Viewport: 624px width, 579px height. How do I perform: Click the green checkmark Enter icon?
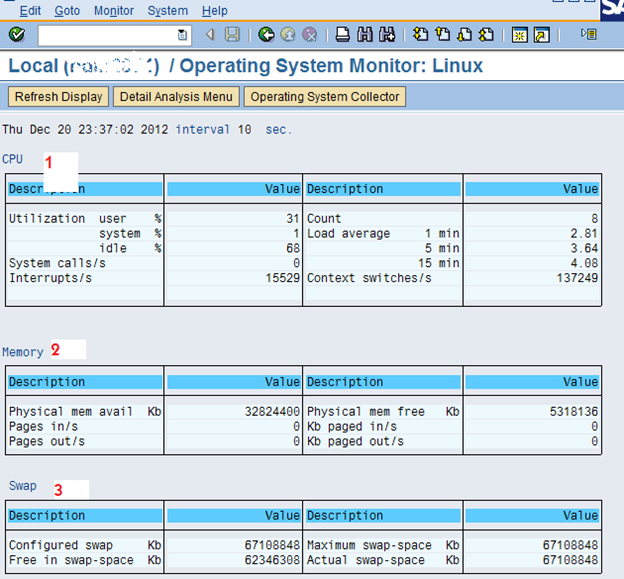(x=17, y=35)
